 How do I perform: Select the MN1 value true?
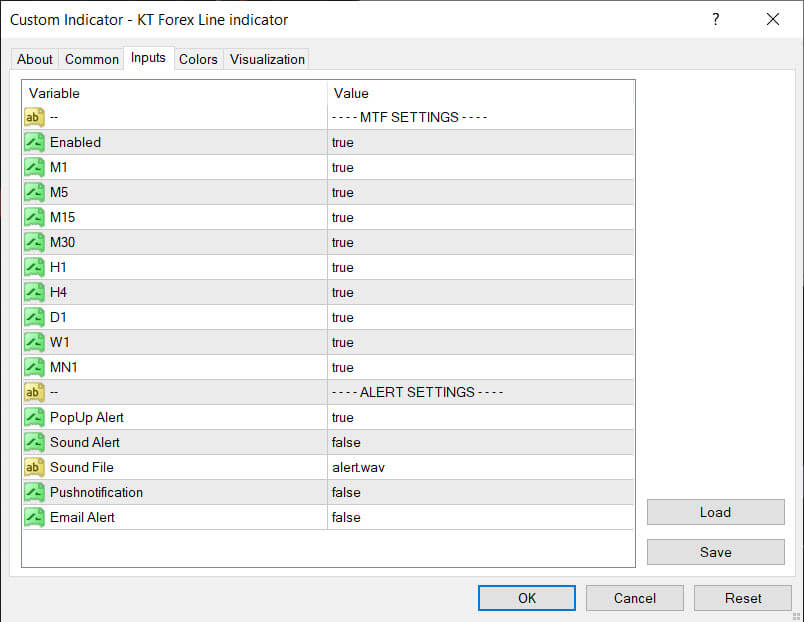(343, 368)
